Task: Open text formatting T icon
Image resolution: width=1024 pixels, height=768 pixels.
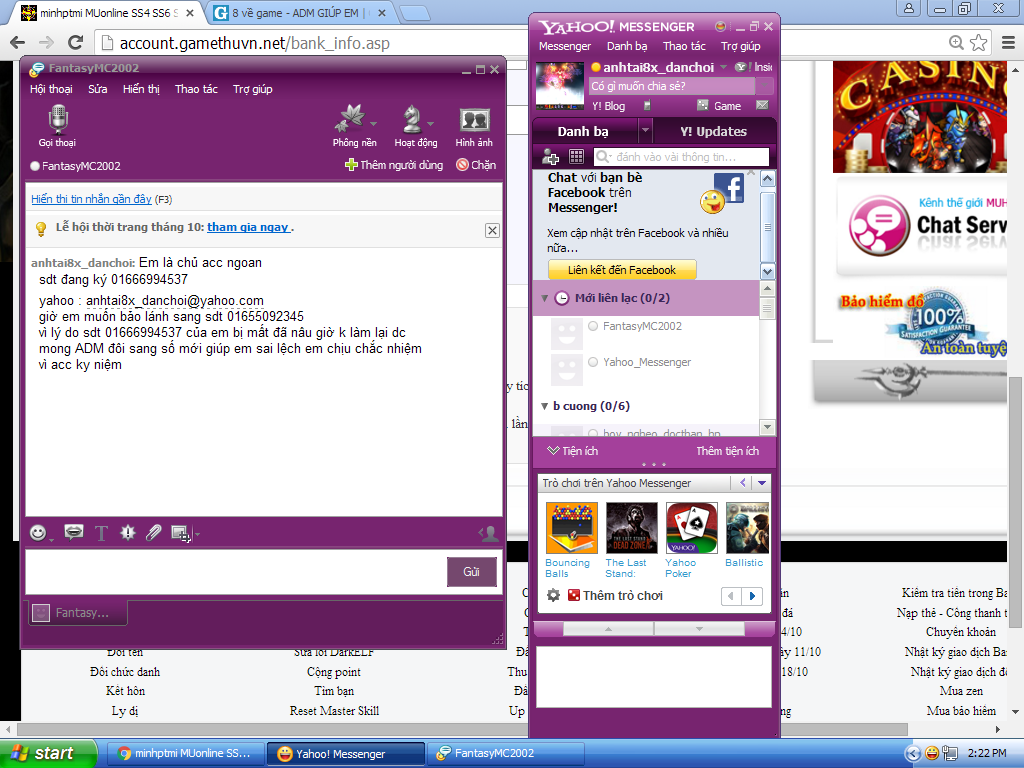Action: coord(101,534)
